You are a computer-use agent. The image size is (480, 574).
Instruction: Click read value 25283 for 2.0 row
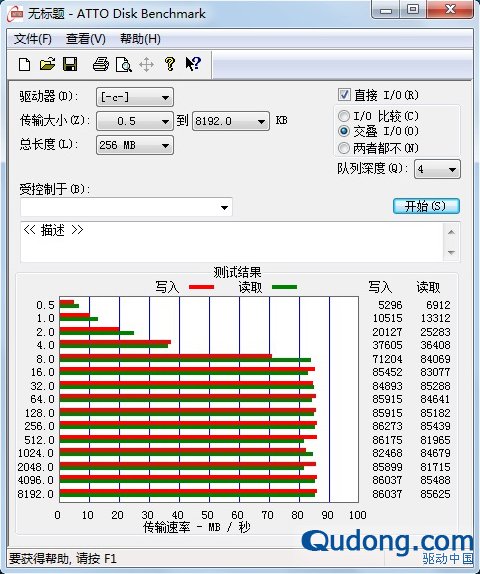[x=435, y=332]
